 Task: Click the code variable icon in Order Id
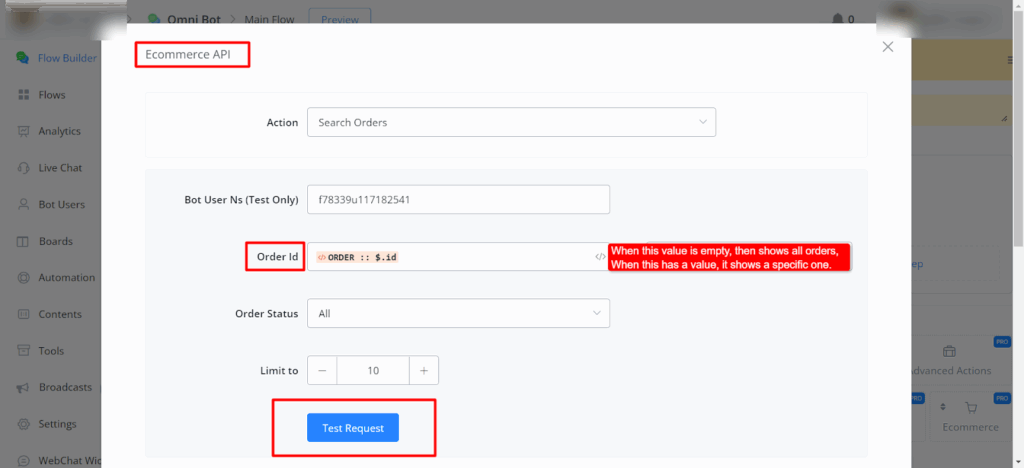tap(600, 257)
